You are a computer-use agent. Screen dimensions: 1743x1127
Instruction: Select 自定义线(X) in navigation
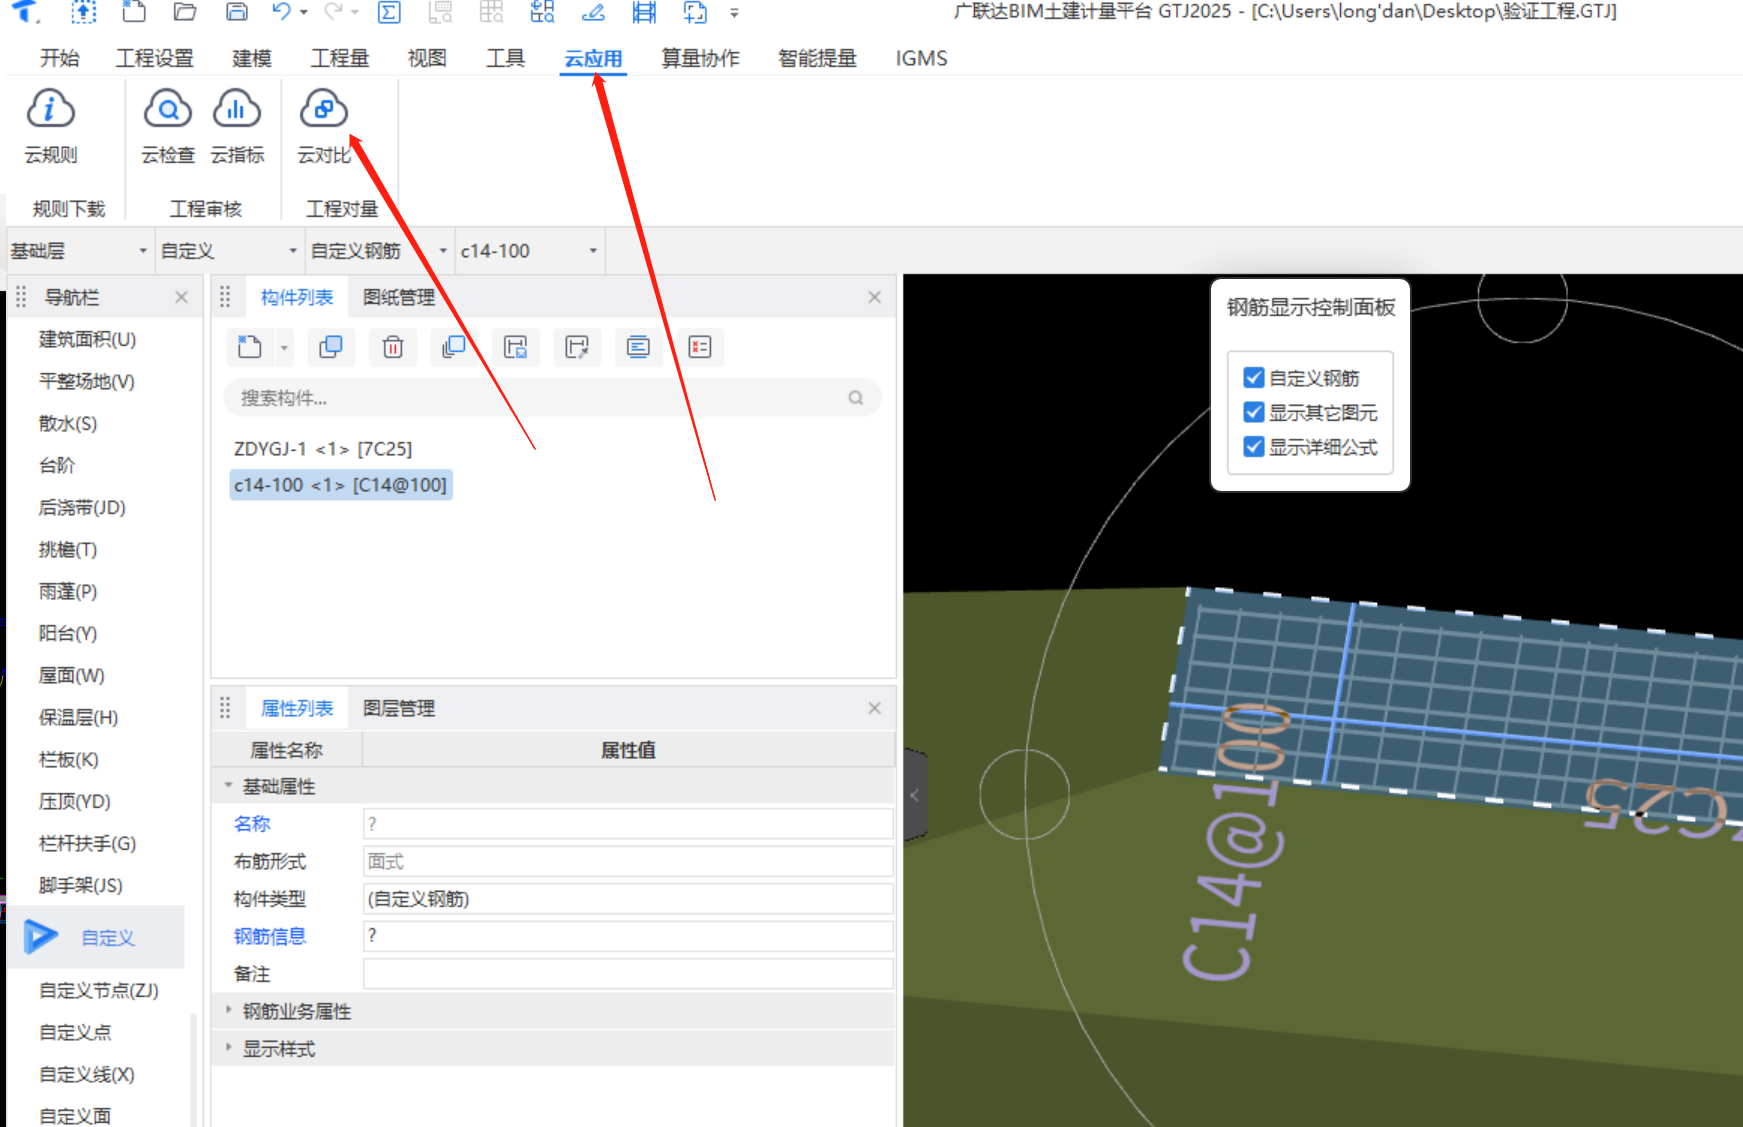pyautogui.click(x=87, y=1075)
